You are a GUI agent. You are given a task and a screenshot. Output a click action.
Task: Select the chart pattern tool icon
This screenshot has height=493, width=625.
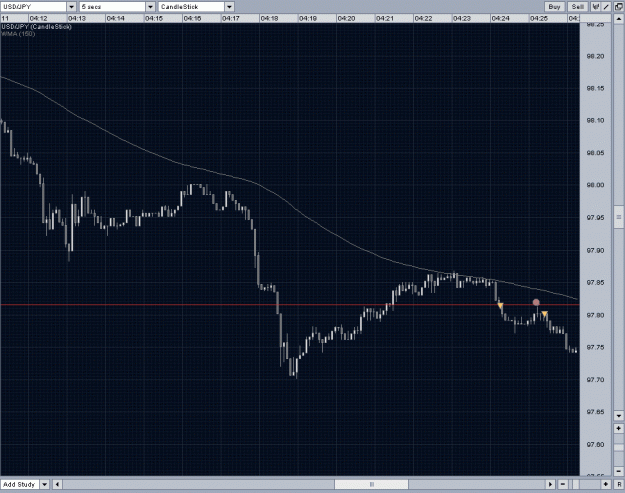coord(595,6)
